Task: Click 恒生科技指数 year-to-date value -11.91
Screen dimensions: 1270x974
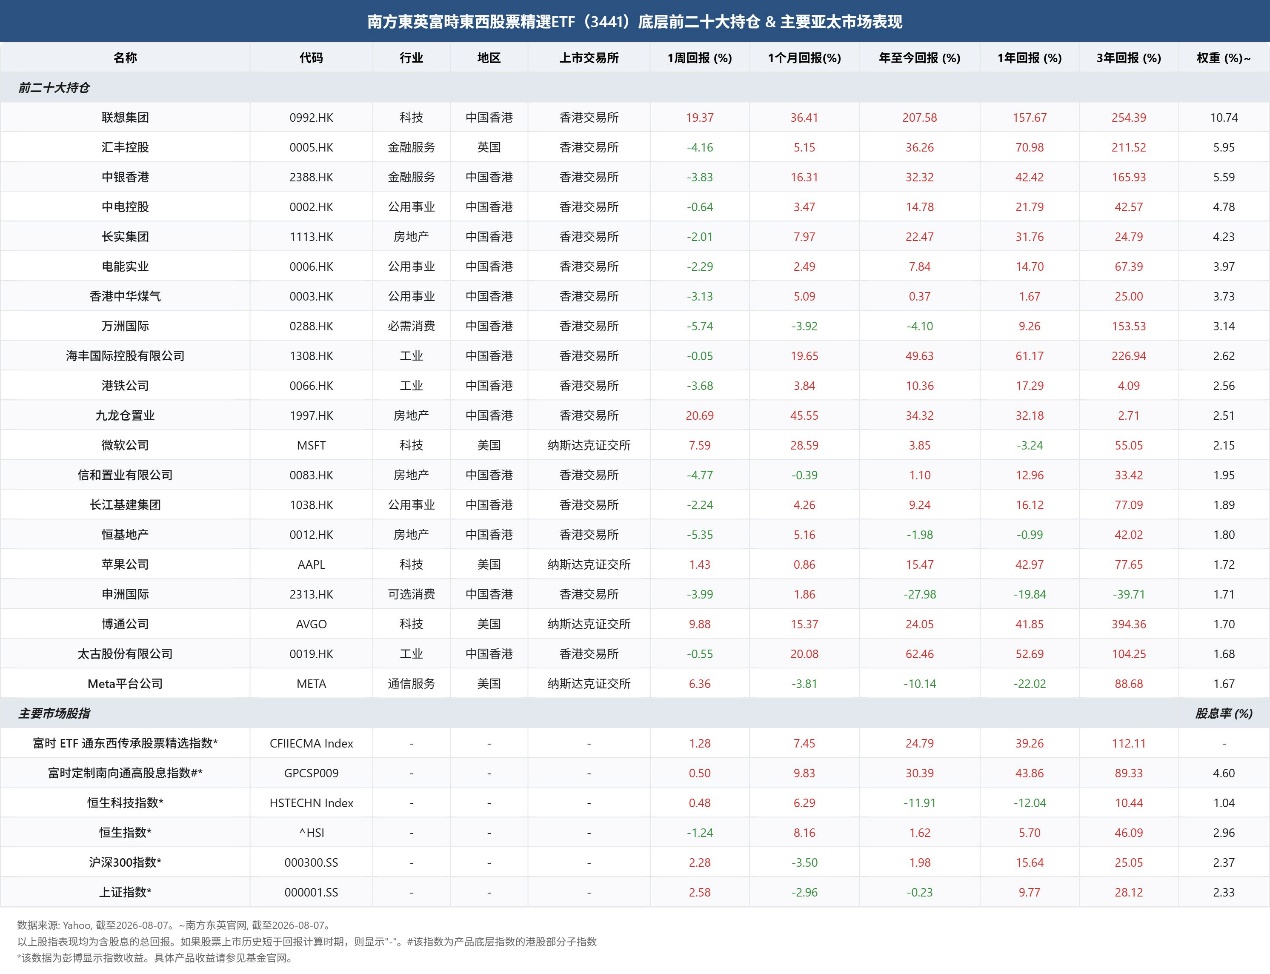Action: [x=920, y=803]
